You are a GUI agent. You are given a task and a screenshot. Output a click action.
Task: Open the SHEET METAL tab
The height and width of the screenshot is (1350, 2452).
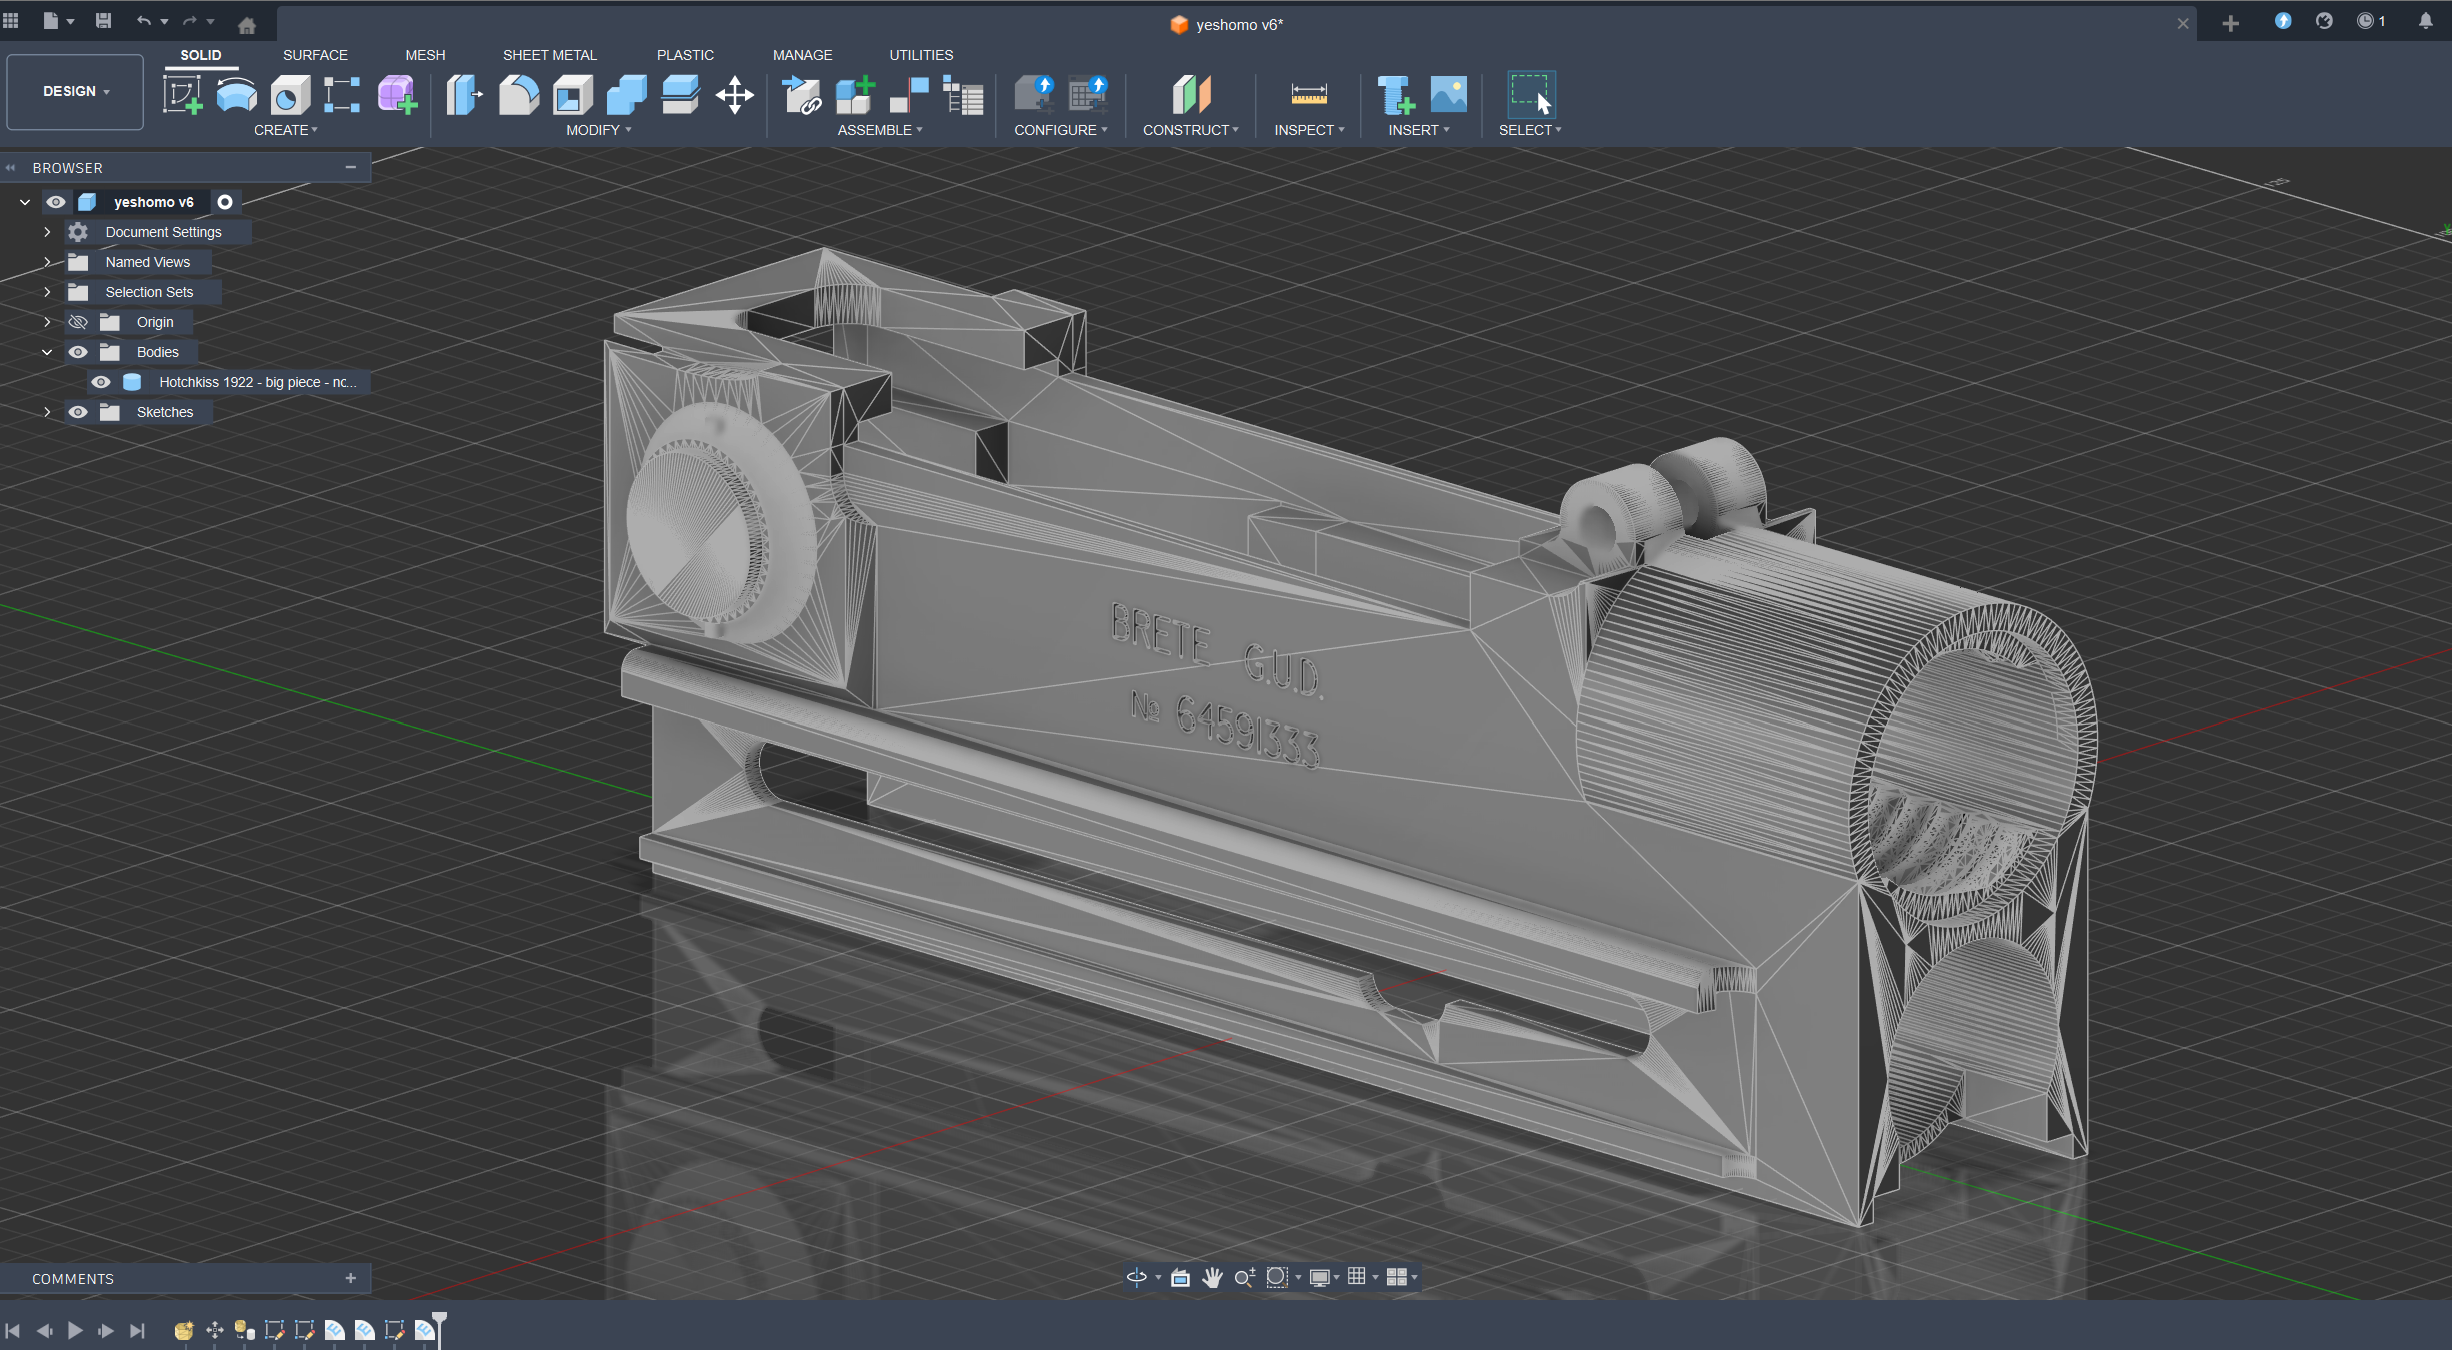pos(549,55)
